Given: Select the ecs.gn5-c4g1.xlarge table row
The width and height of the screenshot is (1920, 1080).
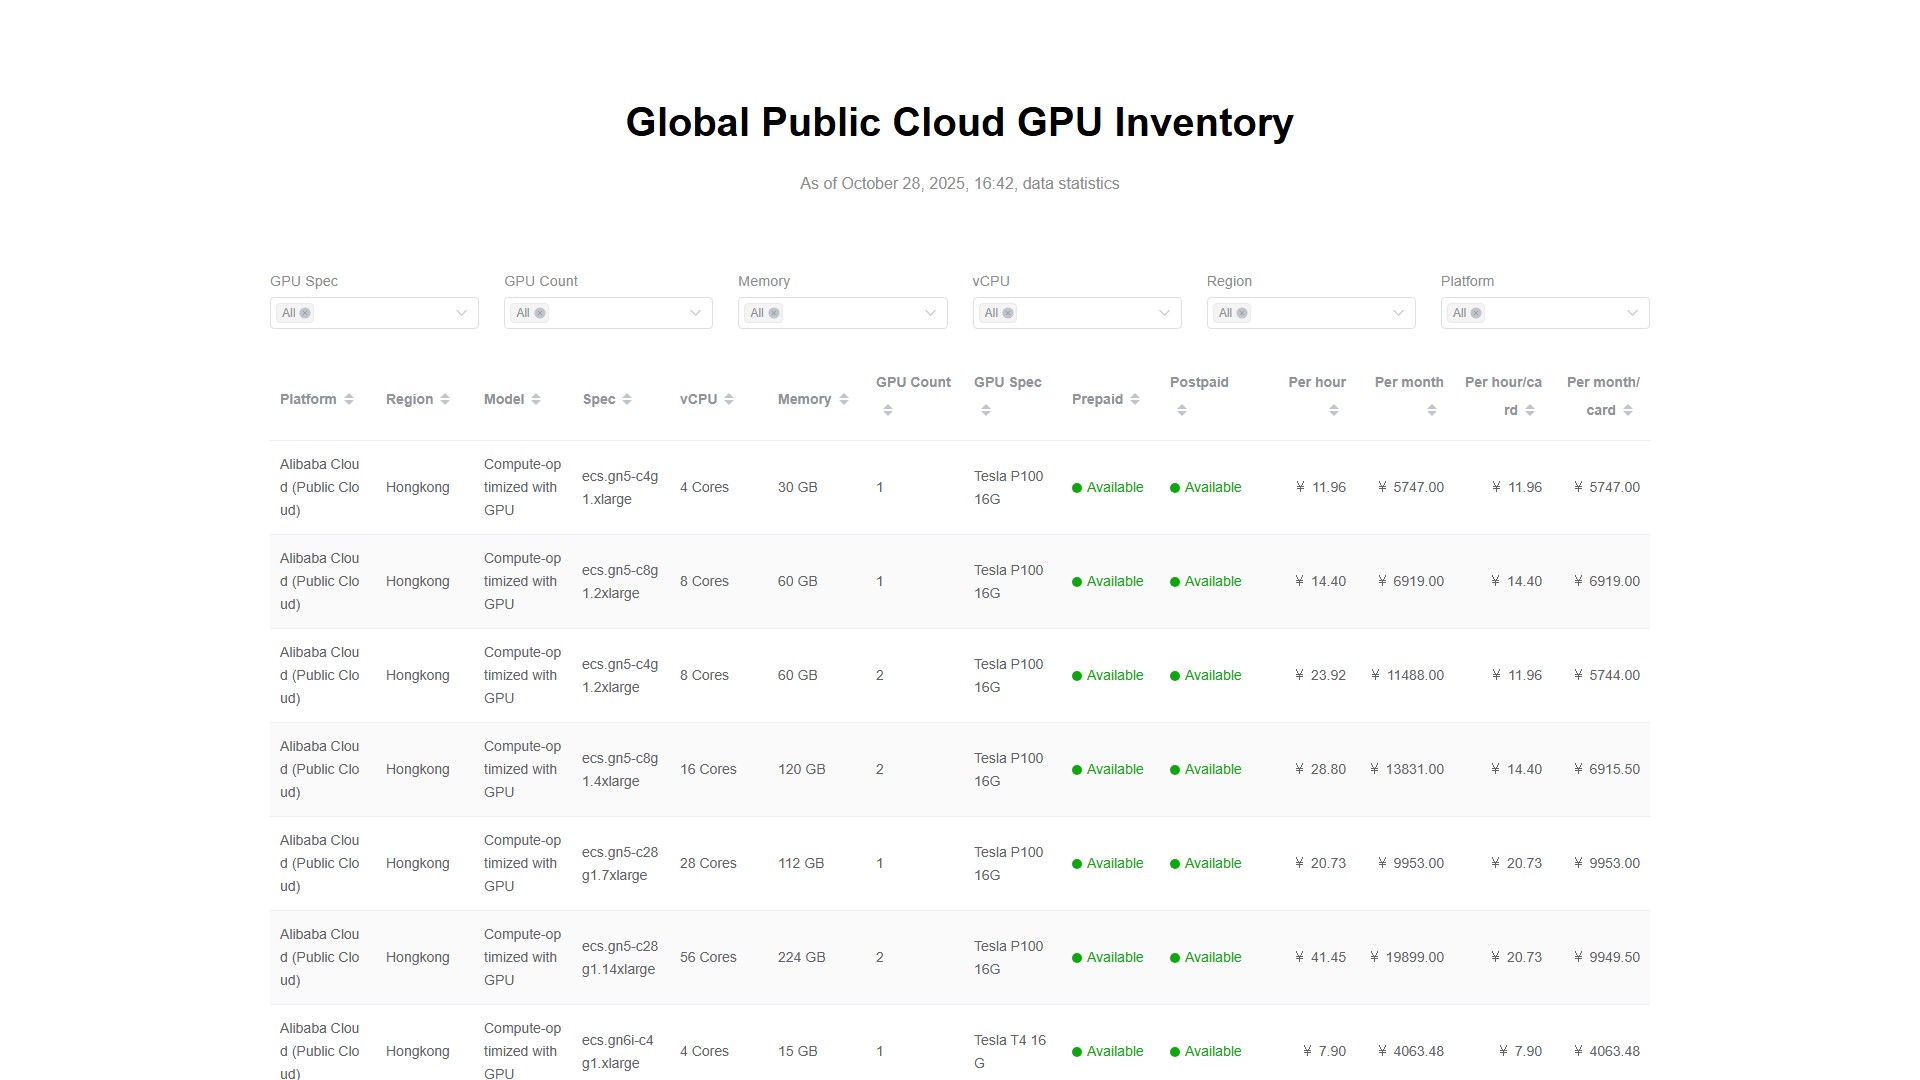Looking at the screenshot, I should tap(620, 487).
